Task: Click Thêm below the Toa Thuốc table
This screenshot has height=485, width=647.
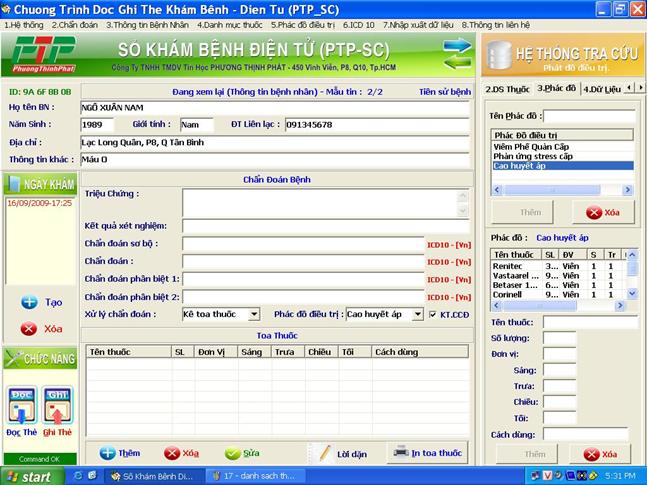Action: pyautogui.click(x=119, y=453)
